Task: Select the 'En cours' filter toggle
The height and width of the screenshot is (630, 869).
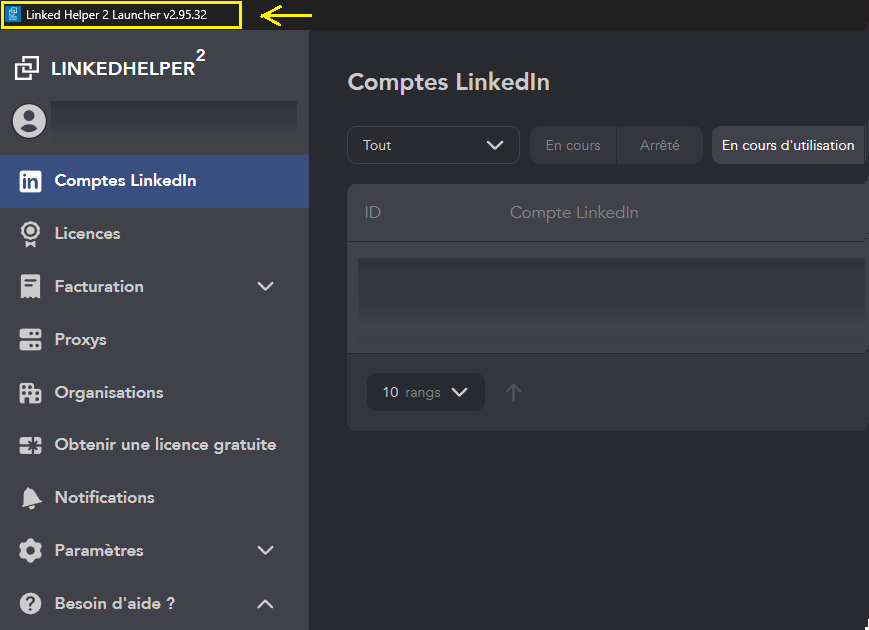Action: click(x=573, y=145)
